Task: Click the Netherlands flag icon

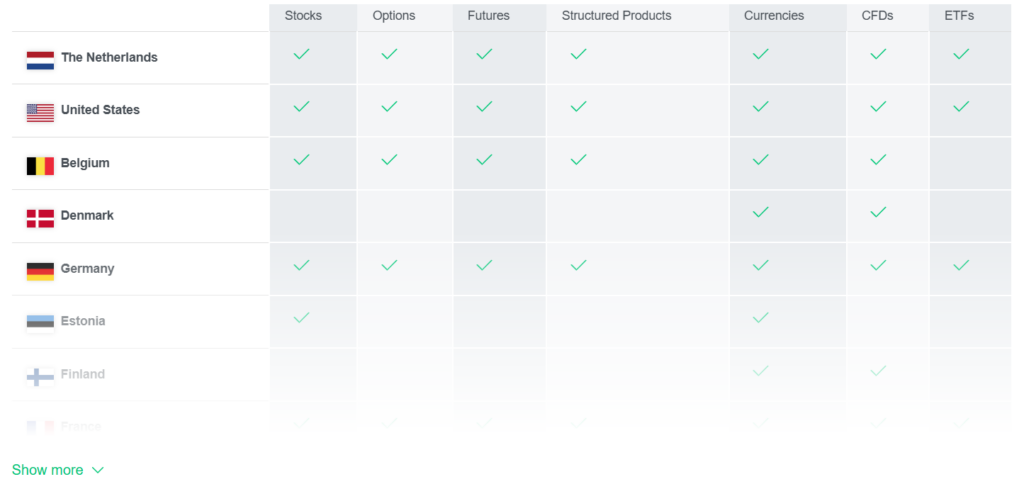Action: click(40, 60)
